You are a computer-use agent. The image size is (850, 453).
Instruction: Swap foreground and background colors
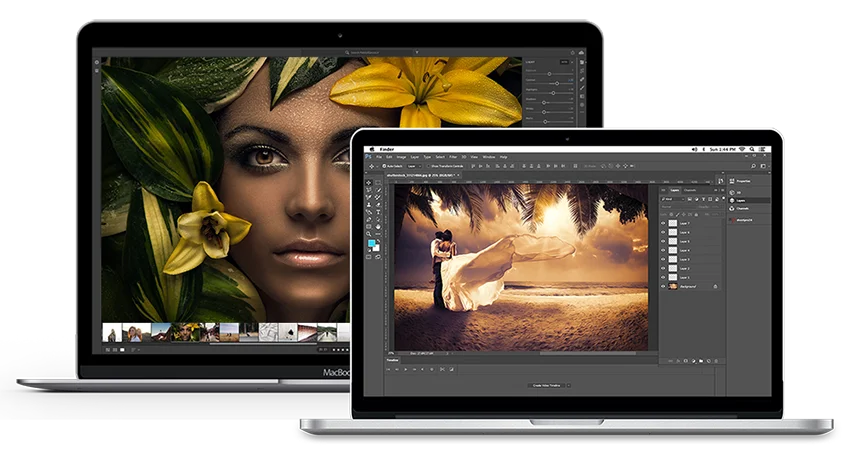click(378, 241)
